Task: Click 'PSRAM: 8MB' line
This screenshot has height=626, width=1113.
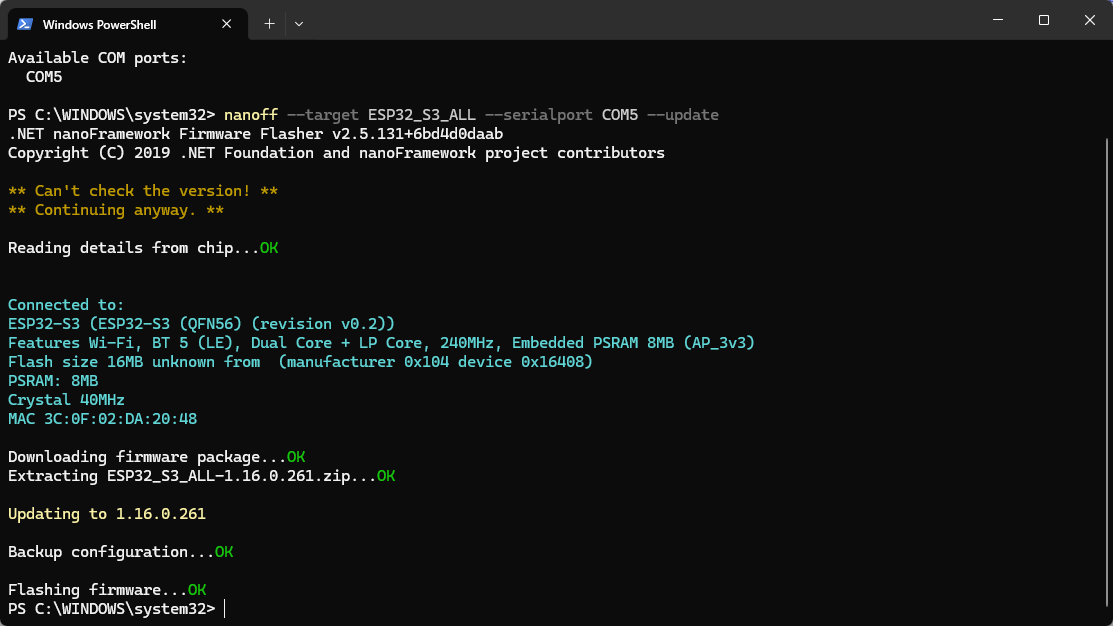Action: (x=53, y=381)
